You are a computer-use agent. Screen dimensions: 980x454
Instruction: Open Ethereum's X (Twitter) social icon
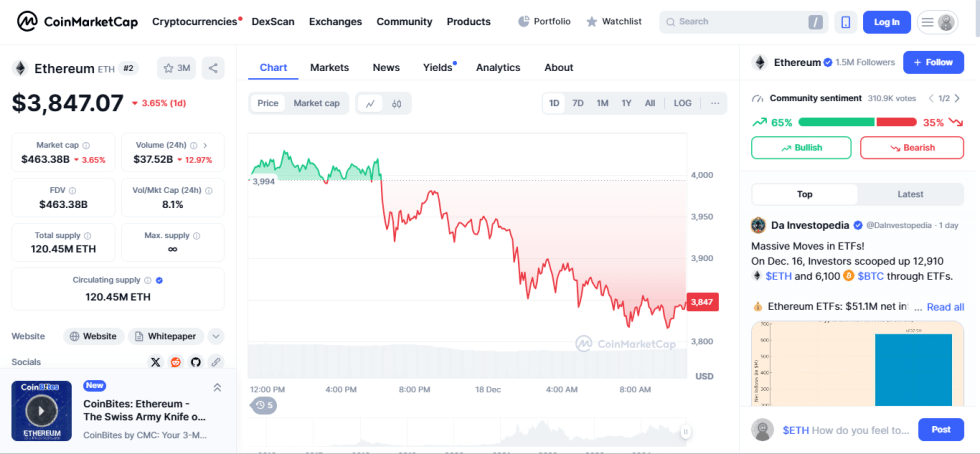tap(155, 362)
